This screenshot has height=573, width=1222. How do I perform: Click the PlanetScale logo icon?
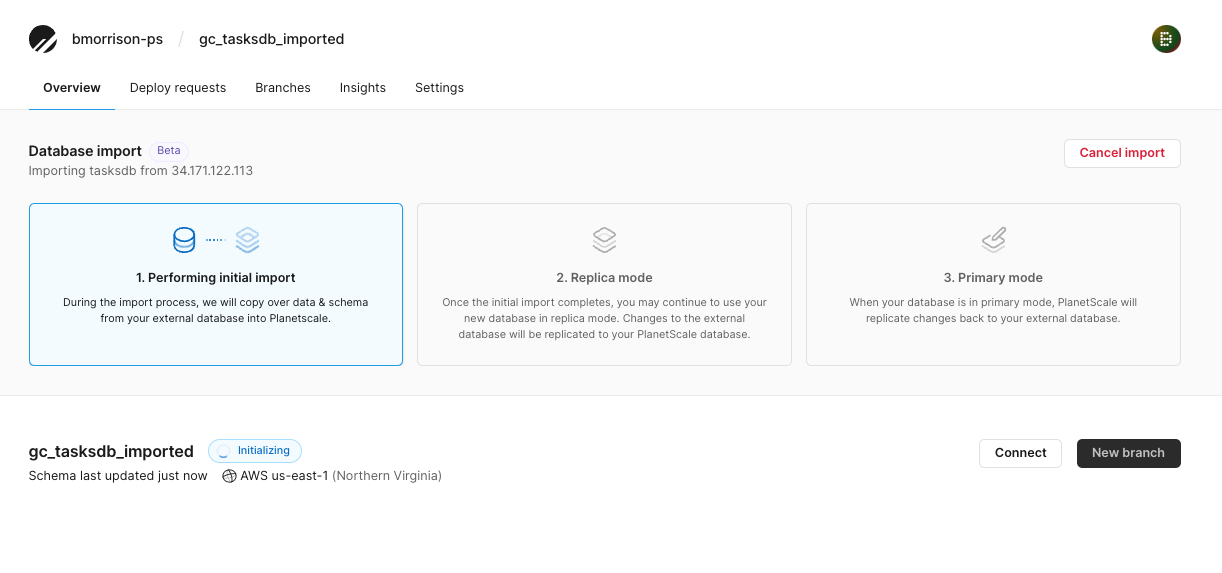point(43,39)
